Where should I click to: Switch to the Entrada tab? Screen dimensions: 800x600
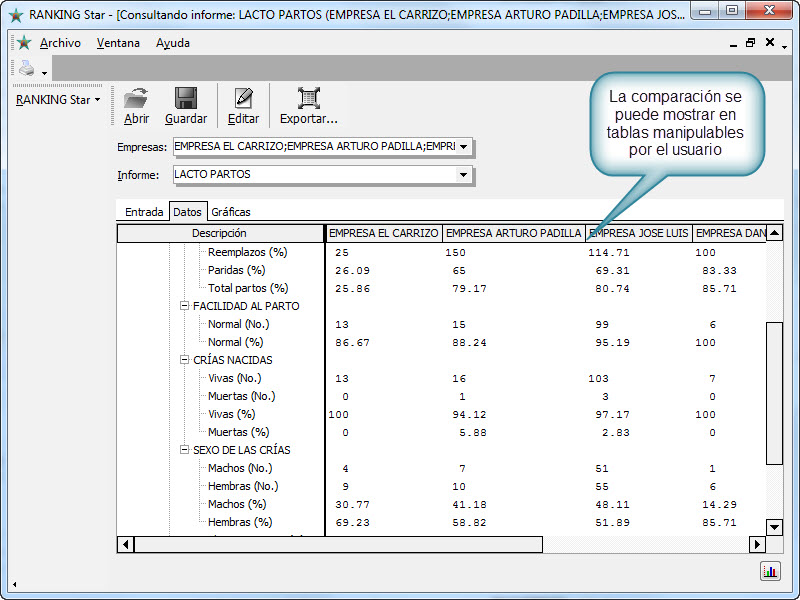(144, 212)
